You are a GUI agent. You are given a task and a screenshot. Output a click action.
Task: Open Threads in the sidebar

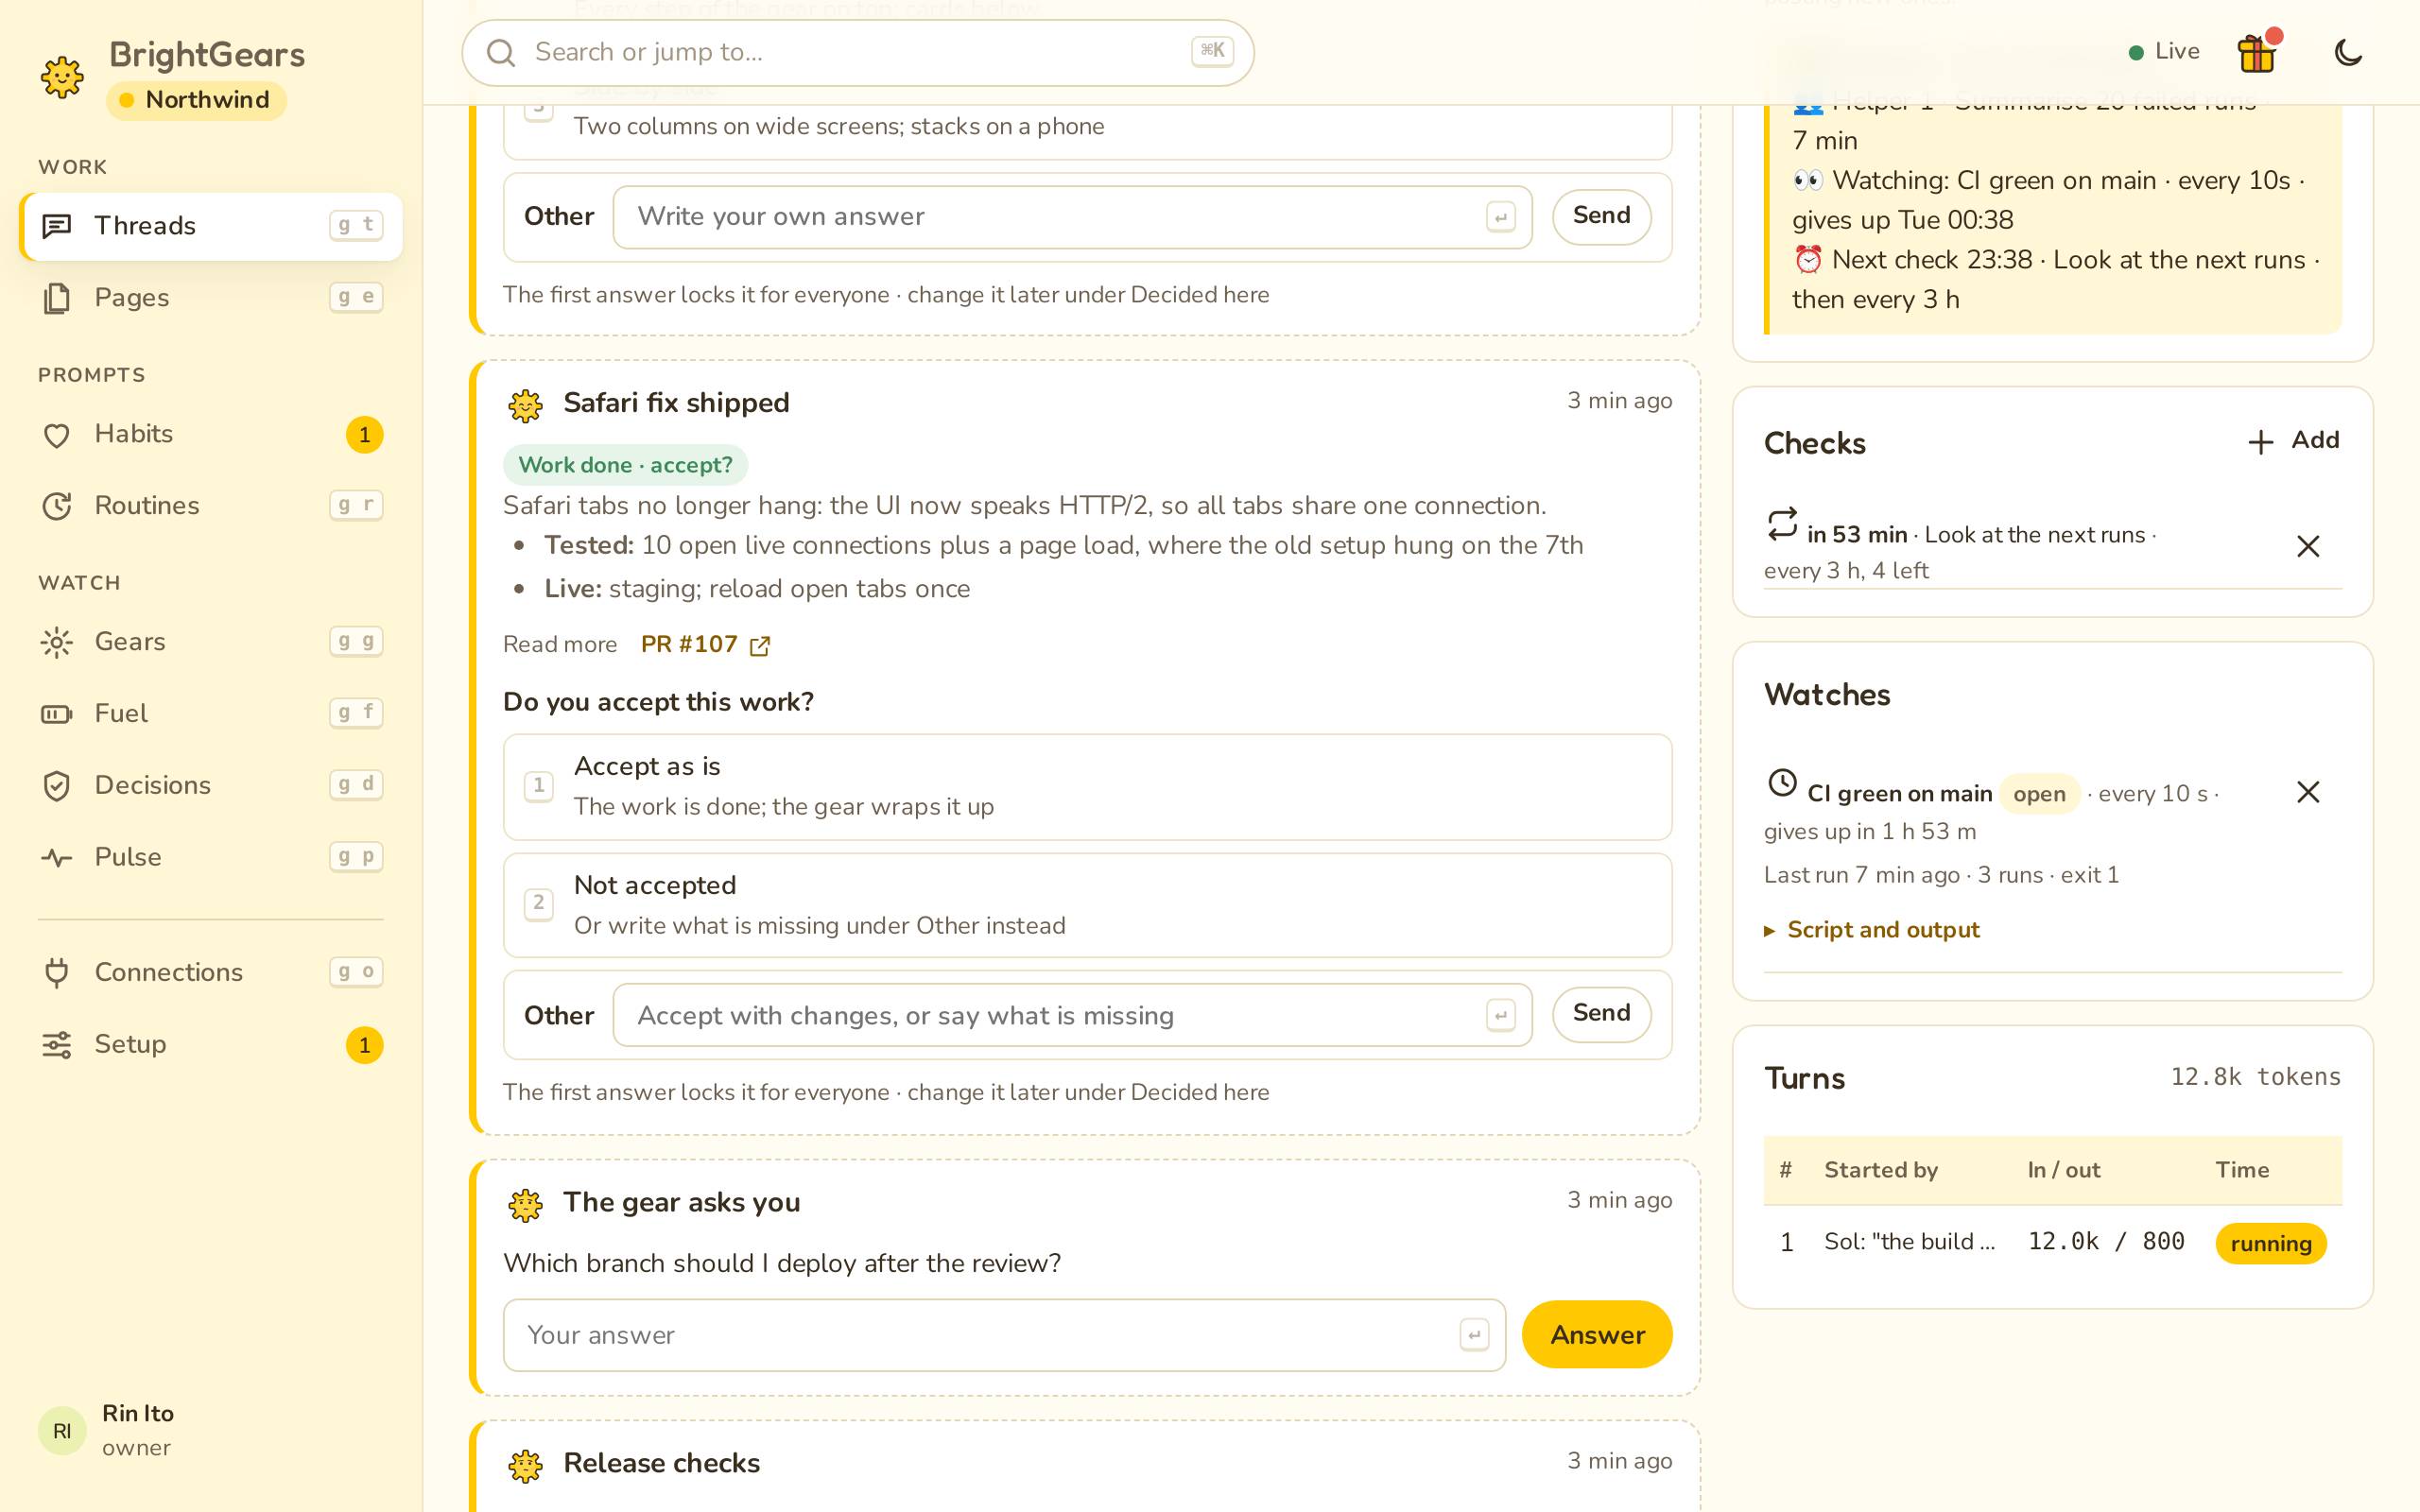[211, 226]
